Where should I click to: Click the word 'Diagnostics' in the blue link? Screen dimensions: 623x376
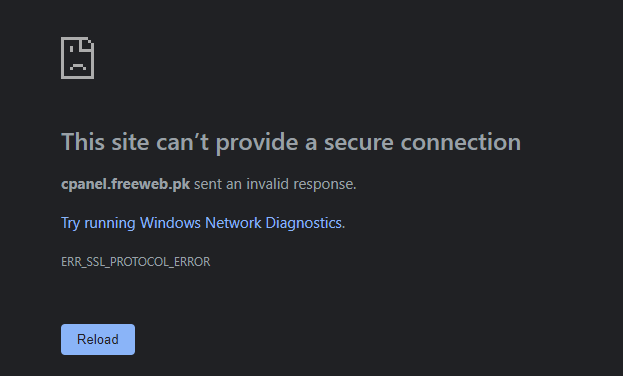click(x=304, y=223)
